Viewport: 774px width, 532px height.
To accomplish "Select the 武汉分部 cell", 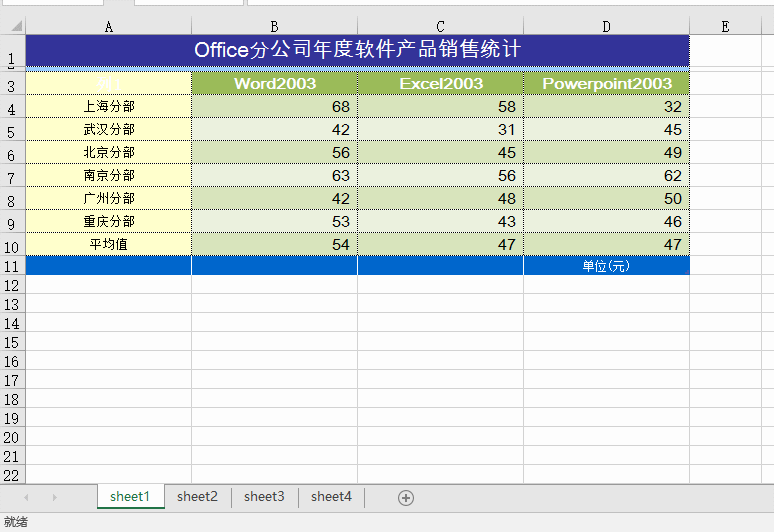I will click(x=109, y=129).
